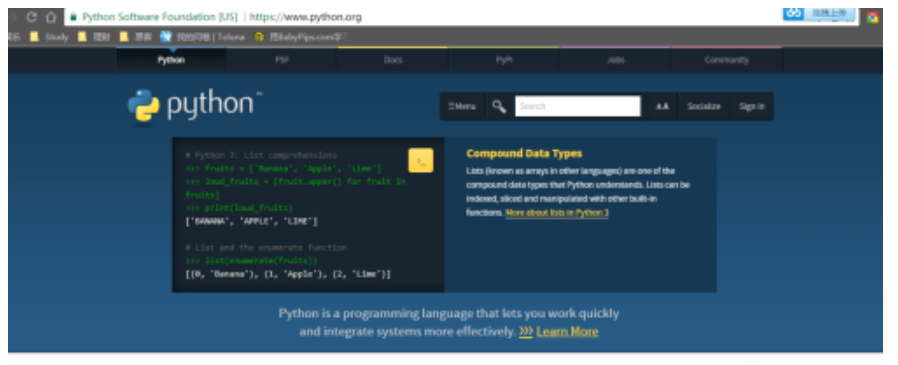Adjust text size with the A A button

[x=662, y=106]
